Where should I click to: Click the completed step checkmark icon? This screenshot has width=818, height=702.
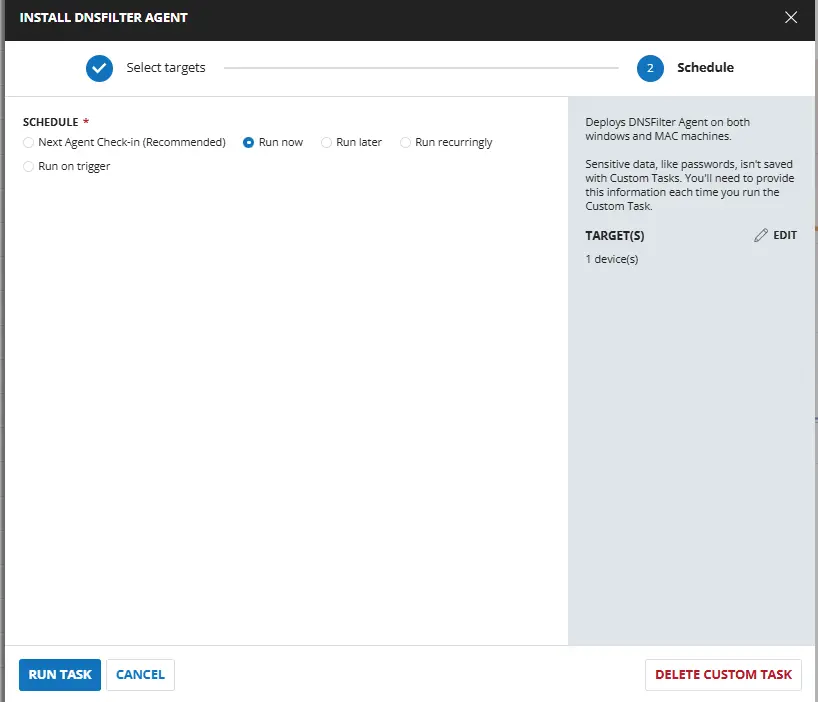pyautogui.click(x=99, y=68)
